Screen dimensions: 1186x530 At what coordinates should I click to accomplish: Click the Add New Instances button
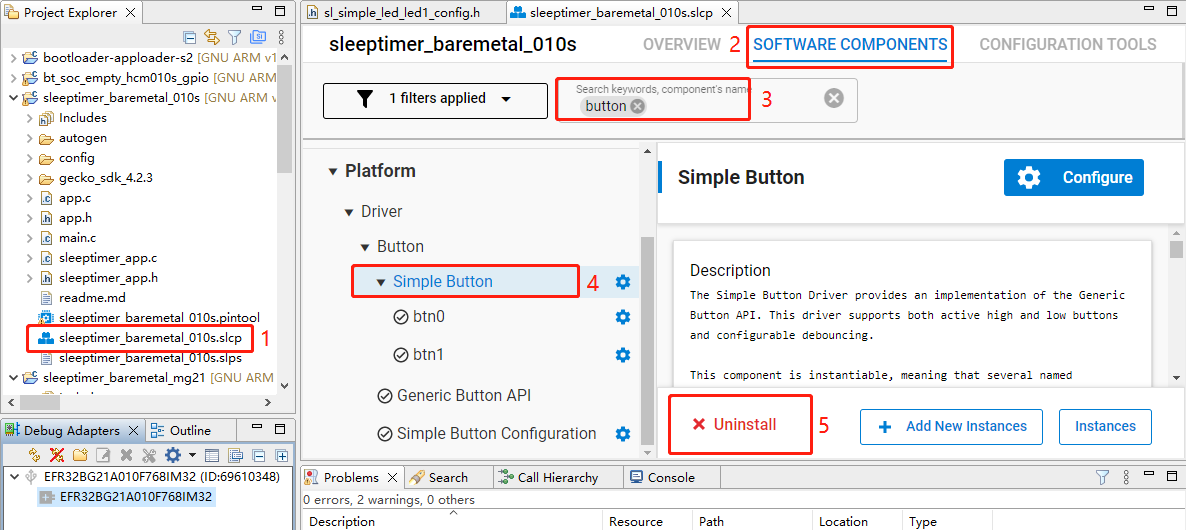[x=950, y=426]
